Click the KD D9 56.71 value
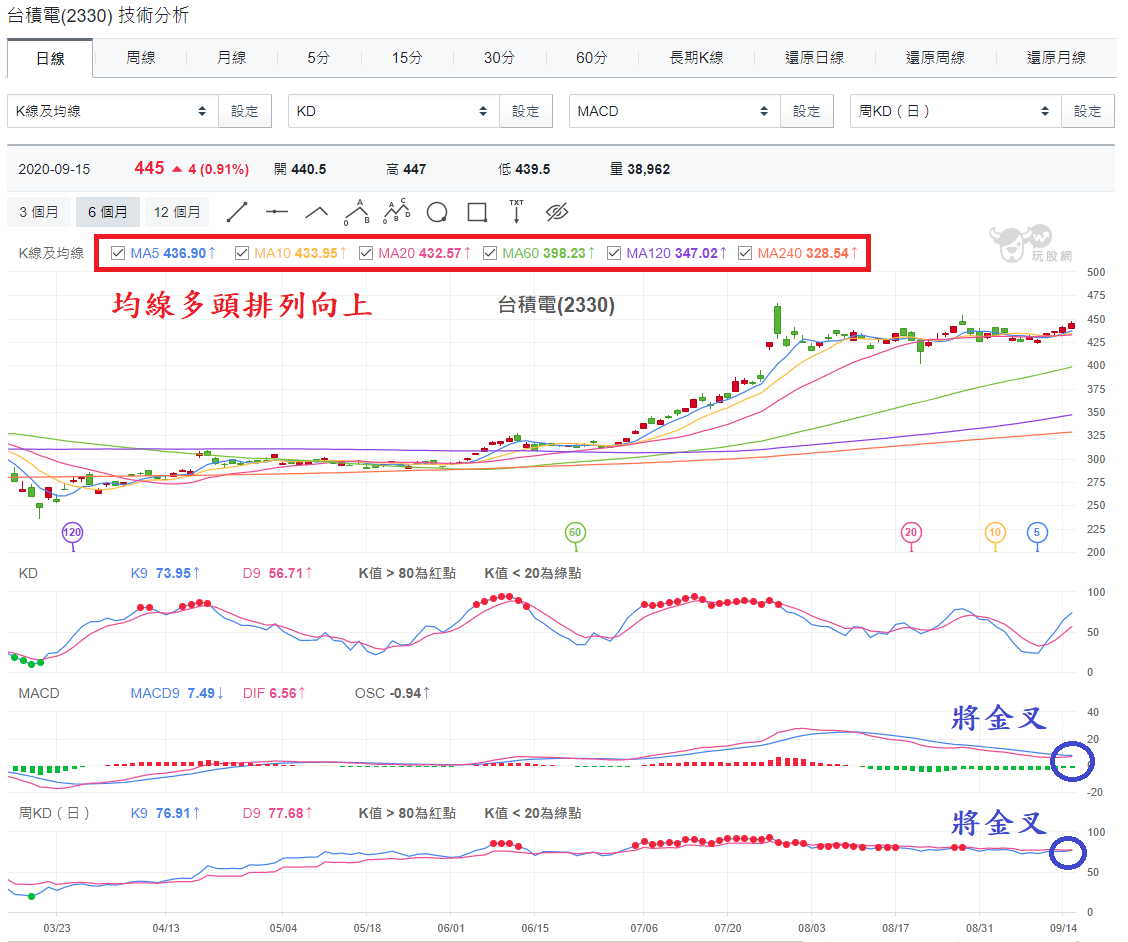The height and width of the screenshot is (942, 1128). tap(278, 574)
